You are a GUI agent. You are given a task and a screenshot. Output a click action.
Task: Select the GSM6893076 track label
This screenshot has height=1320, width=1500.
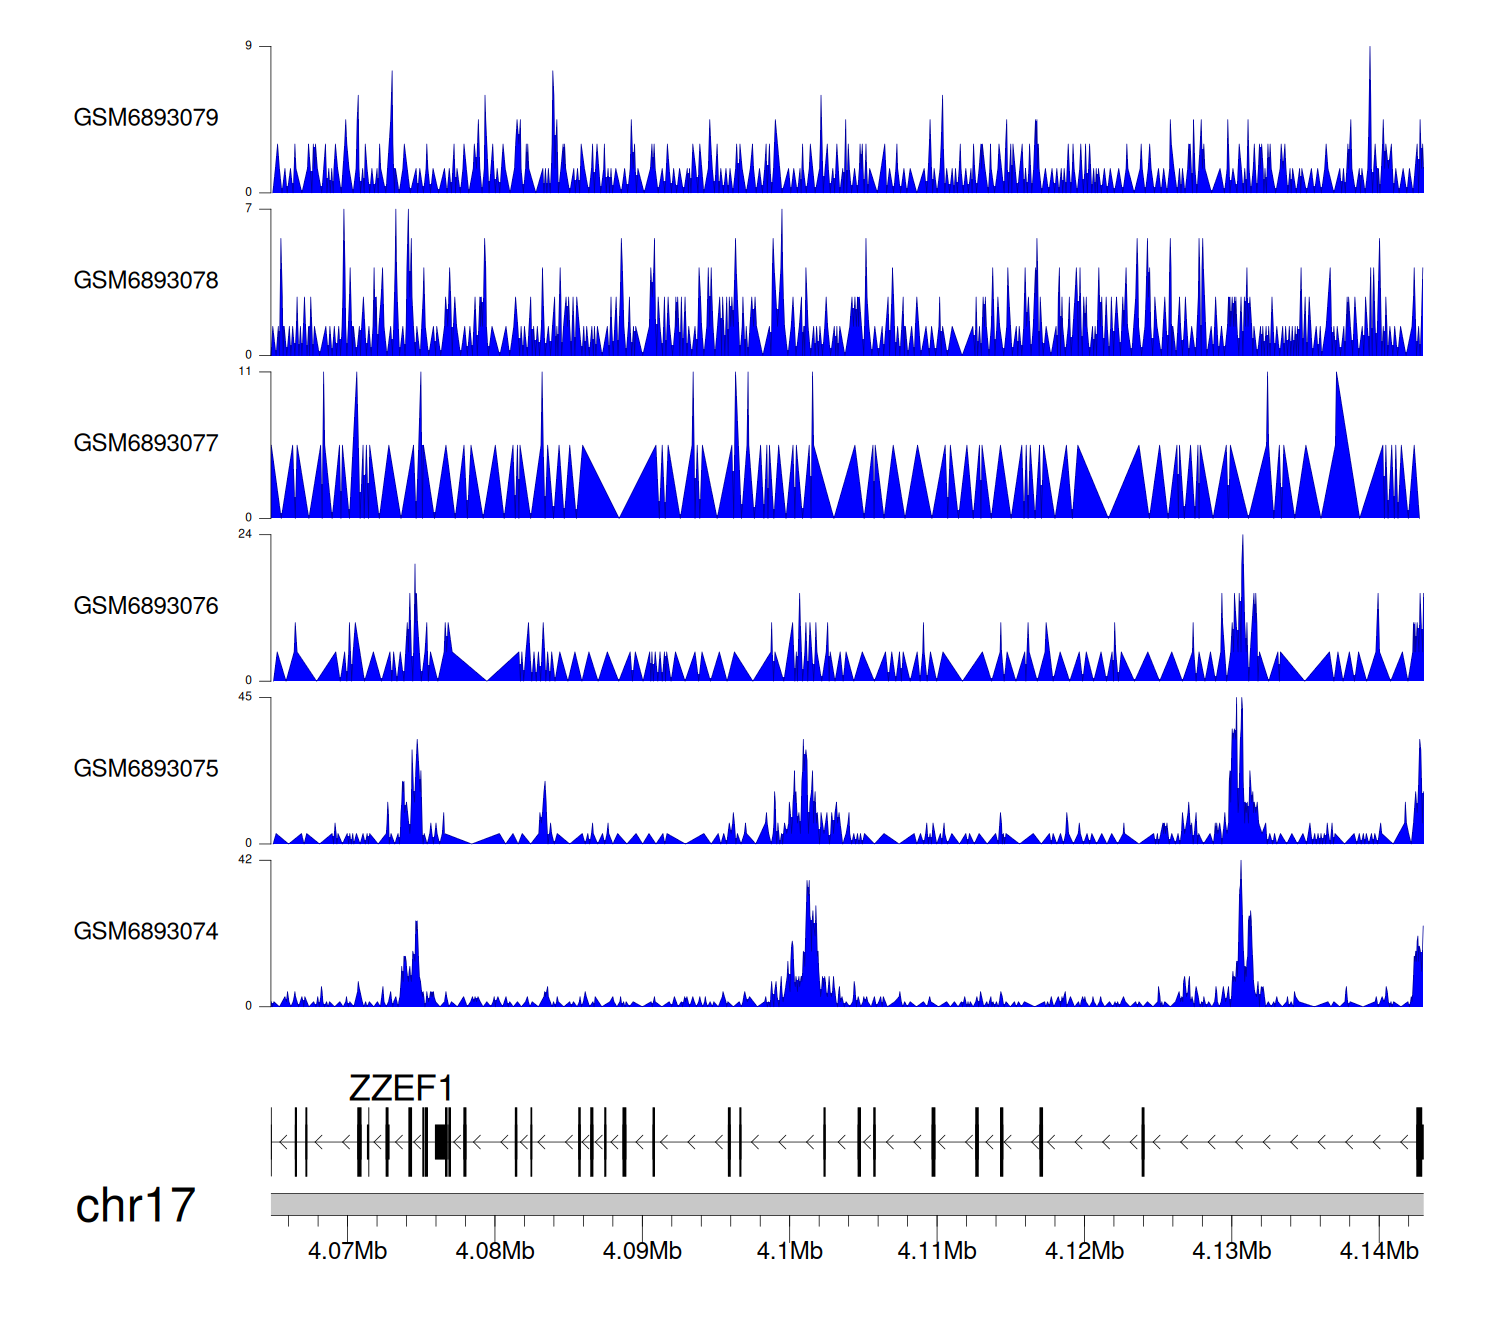click(146, 606)
